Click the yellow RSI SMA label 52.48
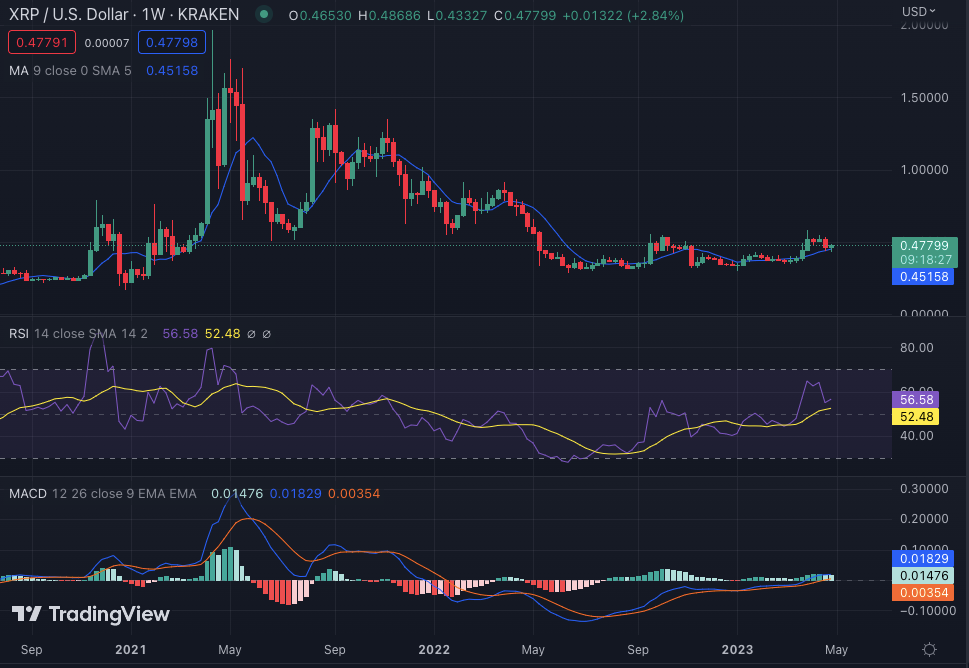 [x=916, y=417]
